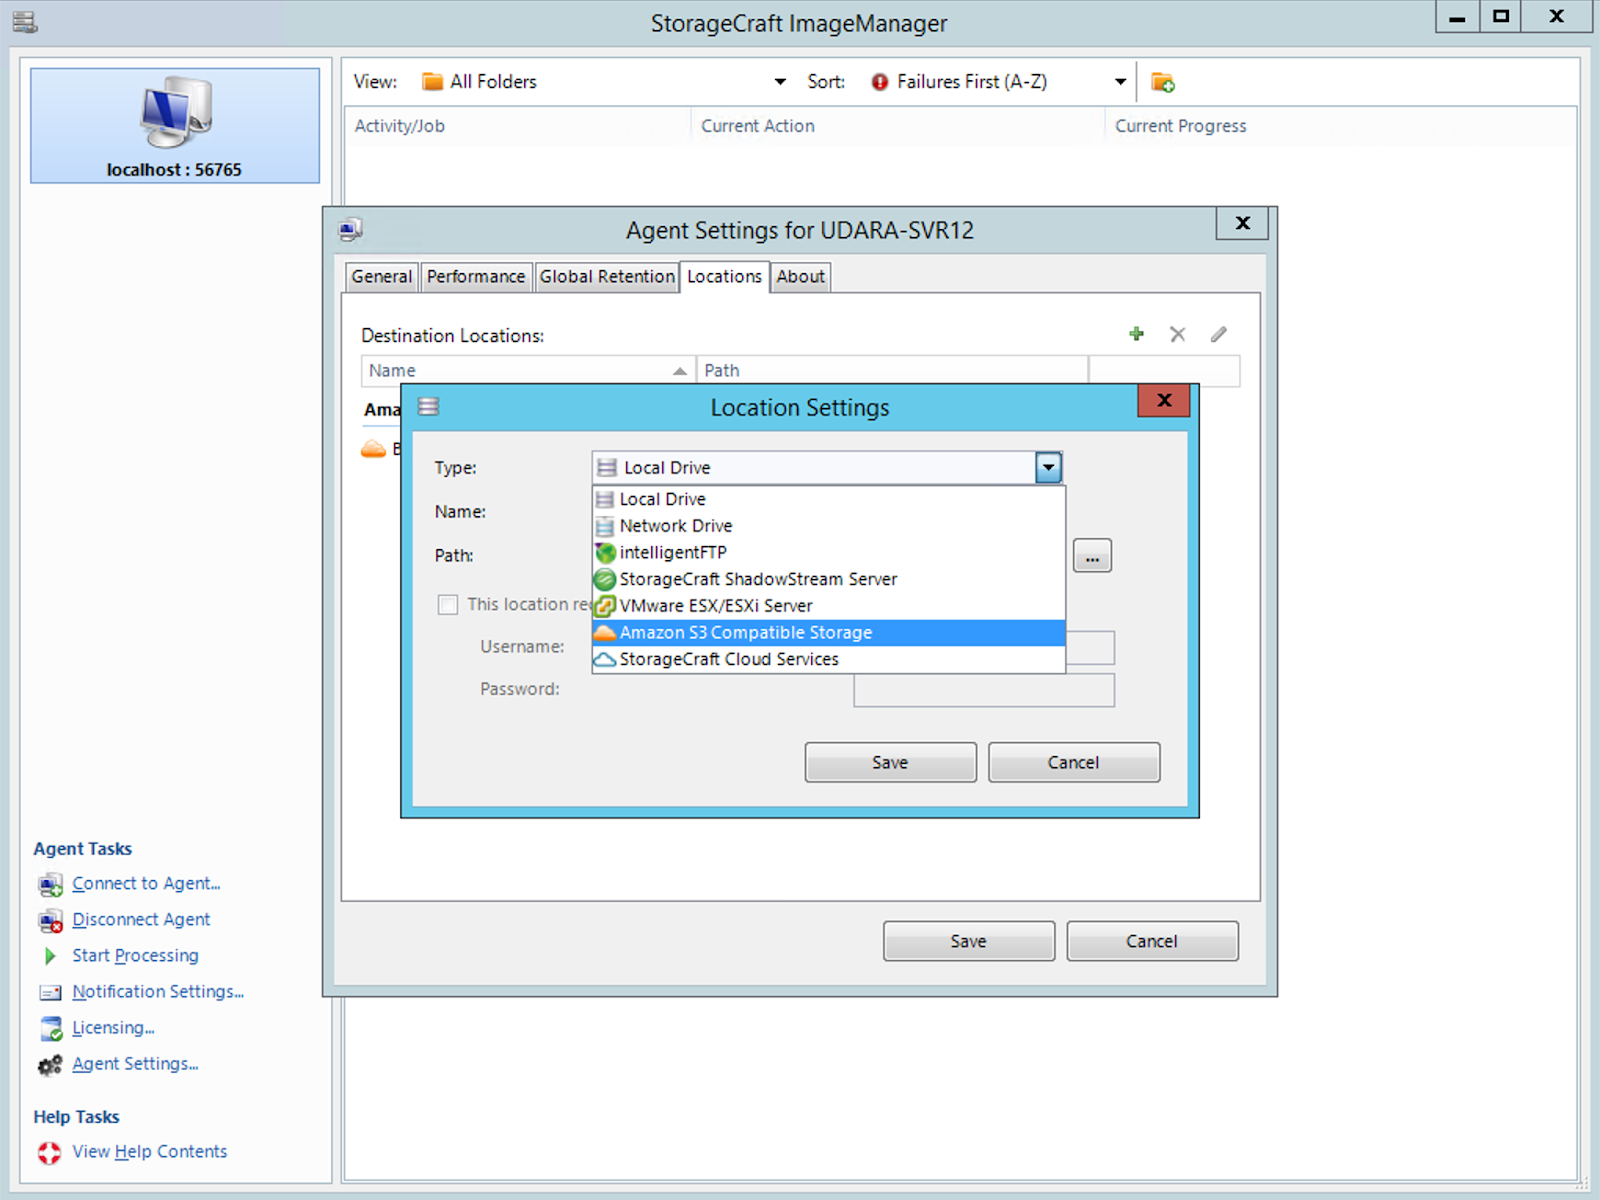Open the Agent Settings link
This screenshot has height=1200, width=1600.
tap(135, 1064)
